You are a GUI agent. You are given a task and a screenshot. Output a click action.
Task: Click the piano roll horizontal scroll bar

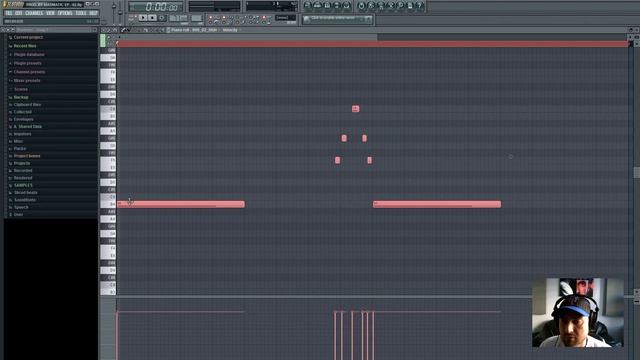click(x=247, y=37)
